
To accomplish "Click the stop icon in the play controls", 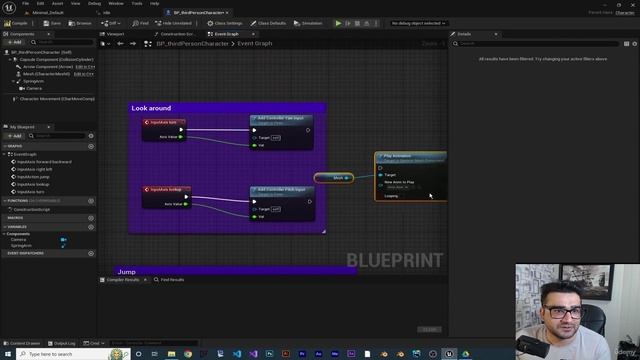I will click(x=357, y=23).
